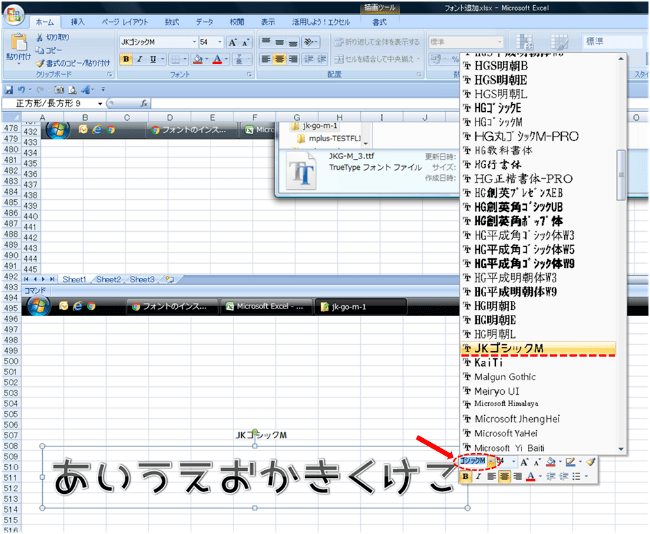
Task: Choose Malgun Gothic in the font list
Action: [538, 377]
